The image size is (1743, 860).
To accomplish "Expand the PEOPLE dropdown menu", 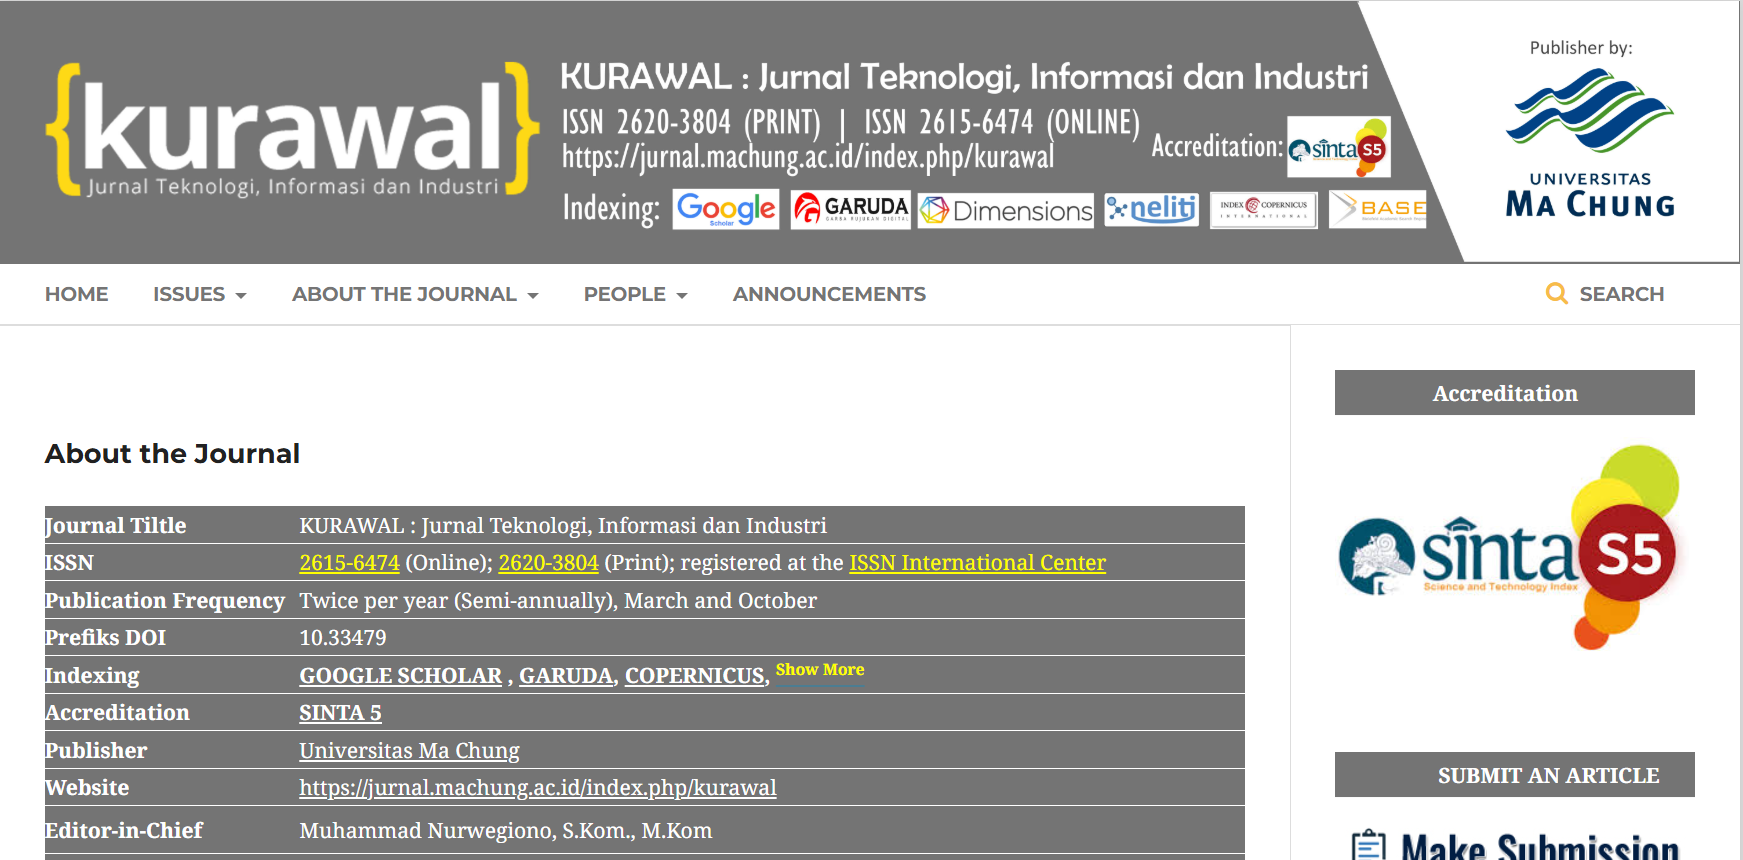I will [636, 294].
